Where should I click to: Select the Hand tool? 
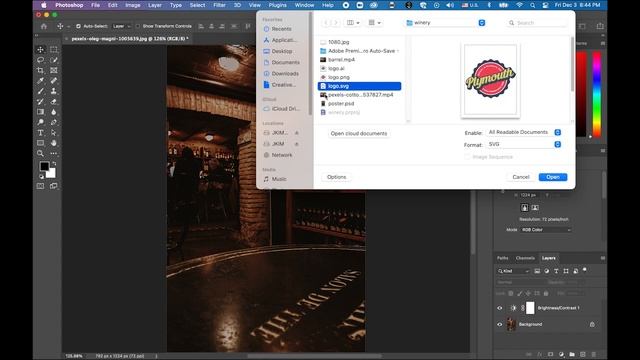coord(53,143)
